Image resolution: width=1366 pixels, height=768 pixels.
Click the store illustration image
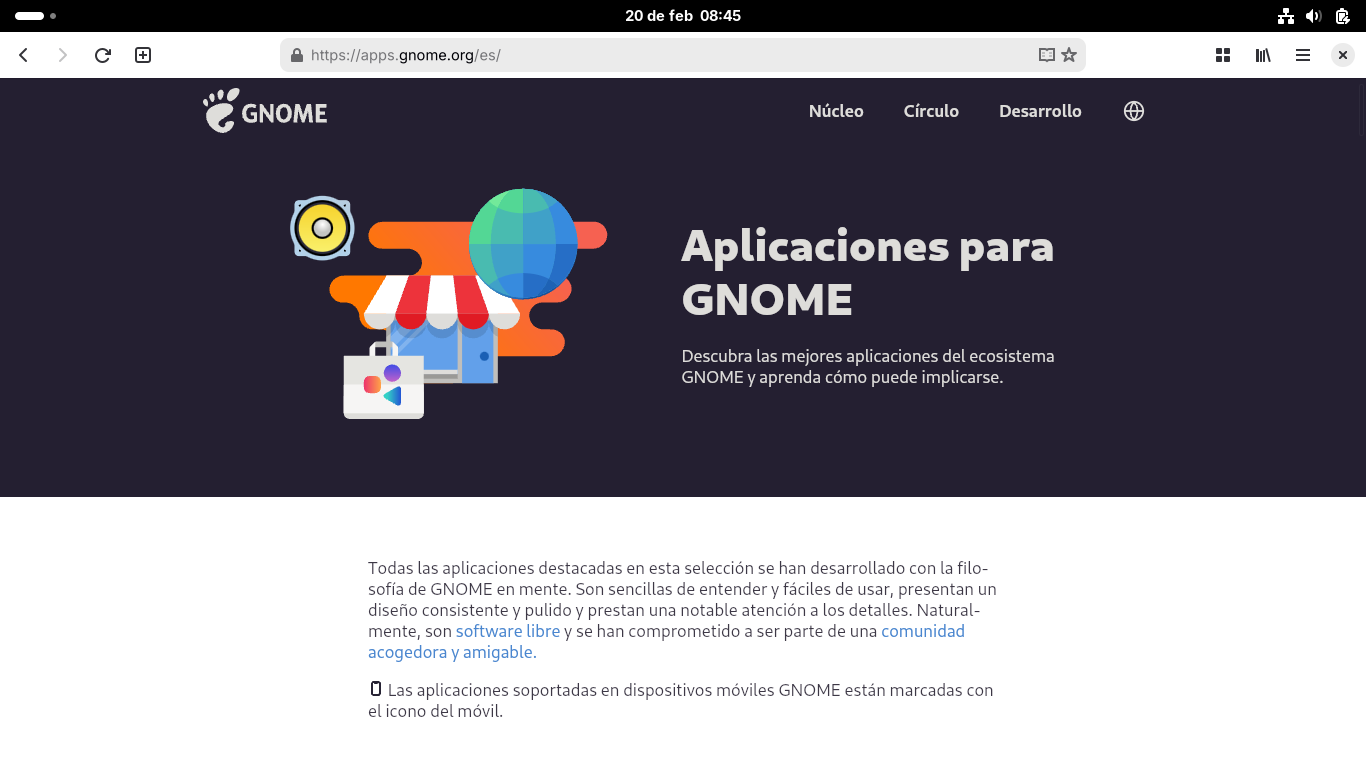[449, 303]
